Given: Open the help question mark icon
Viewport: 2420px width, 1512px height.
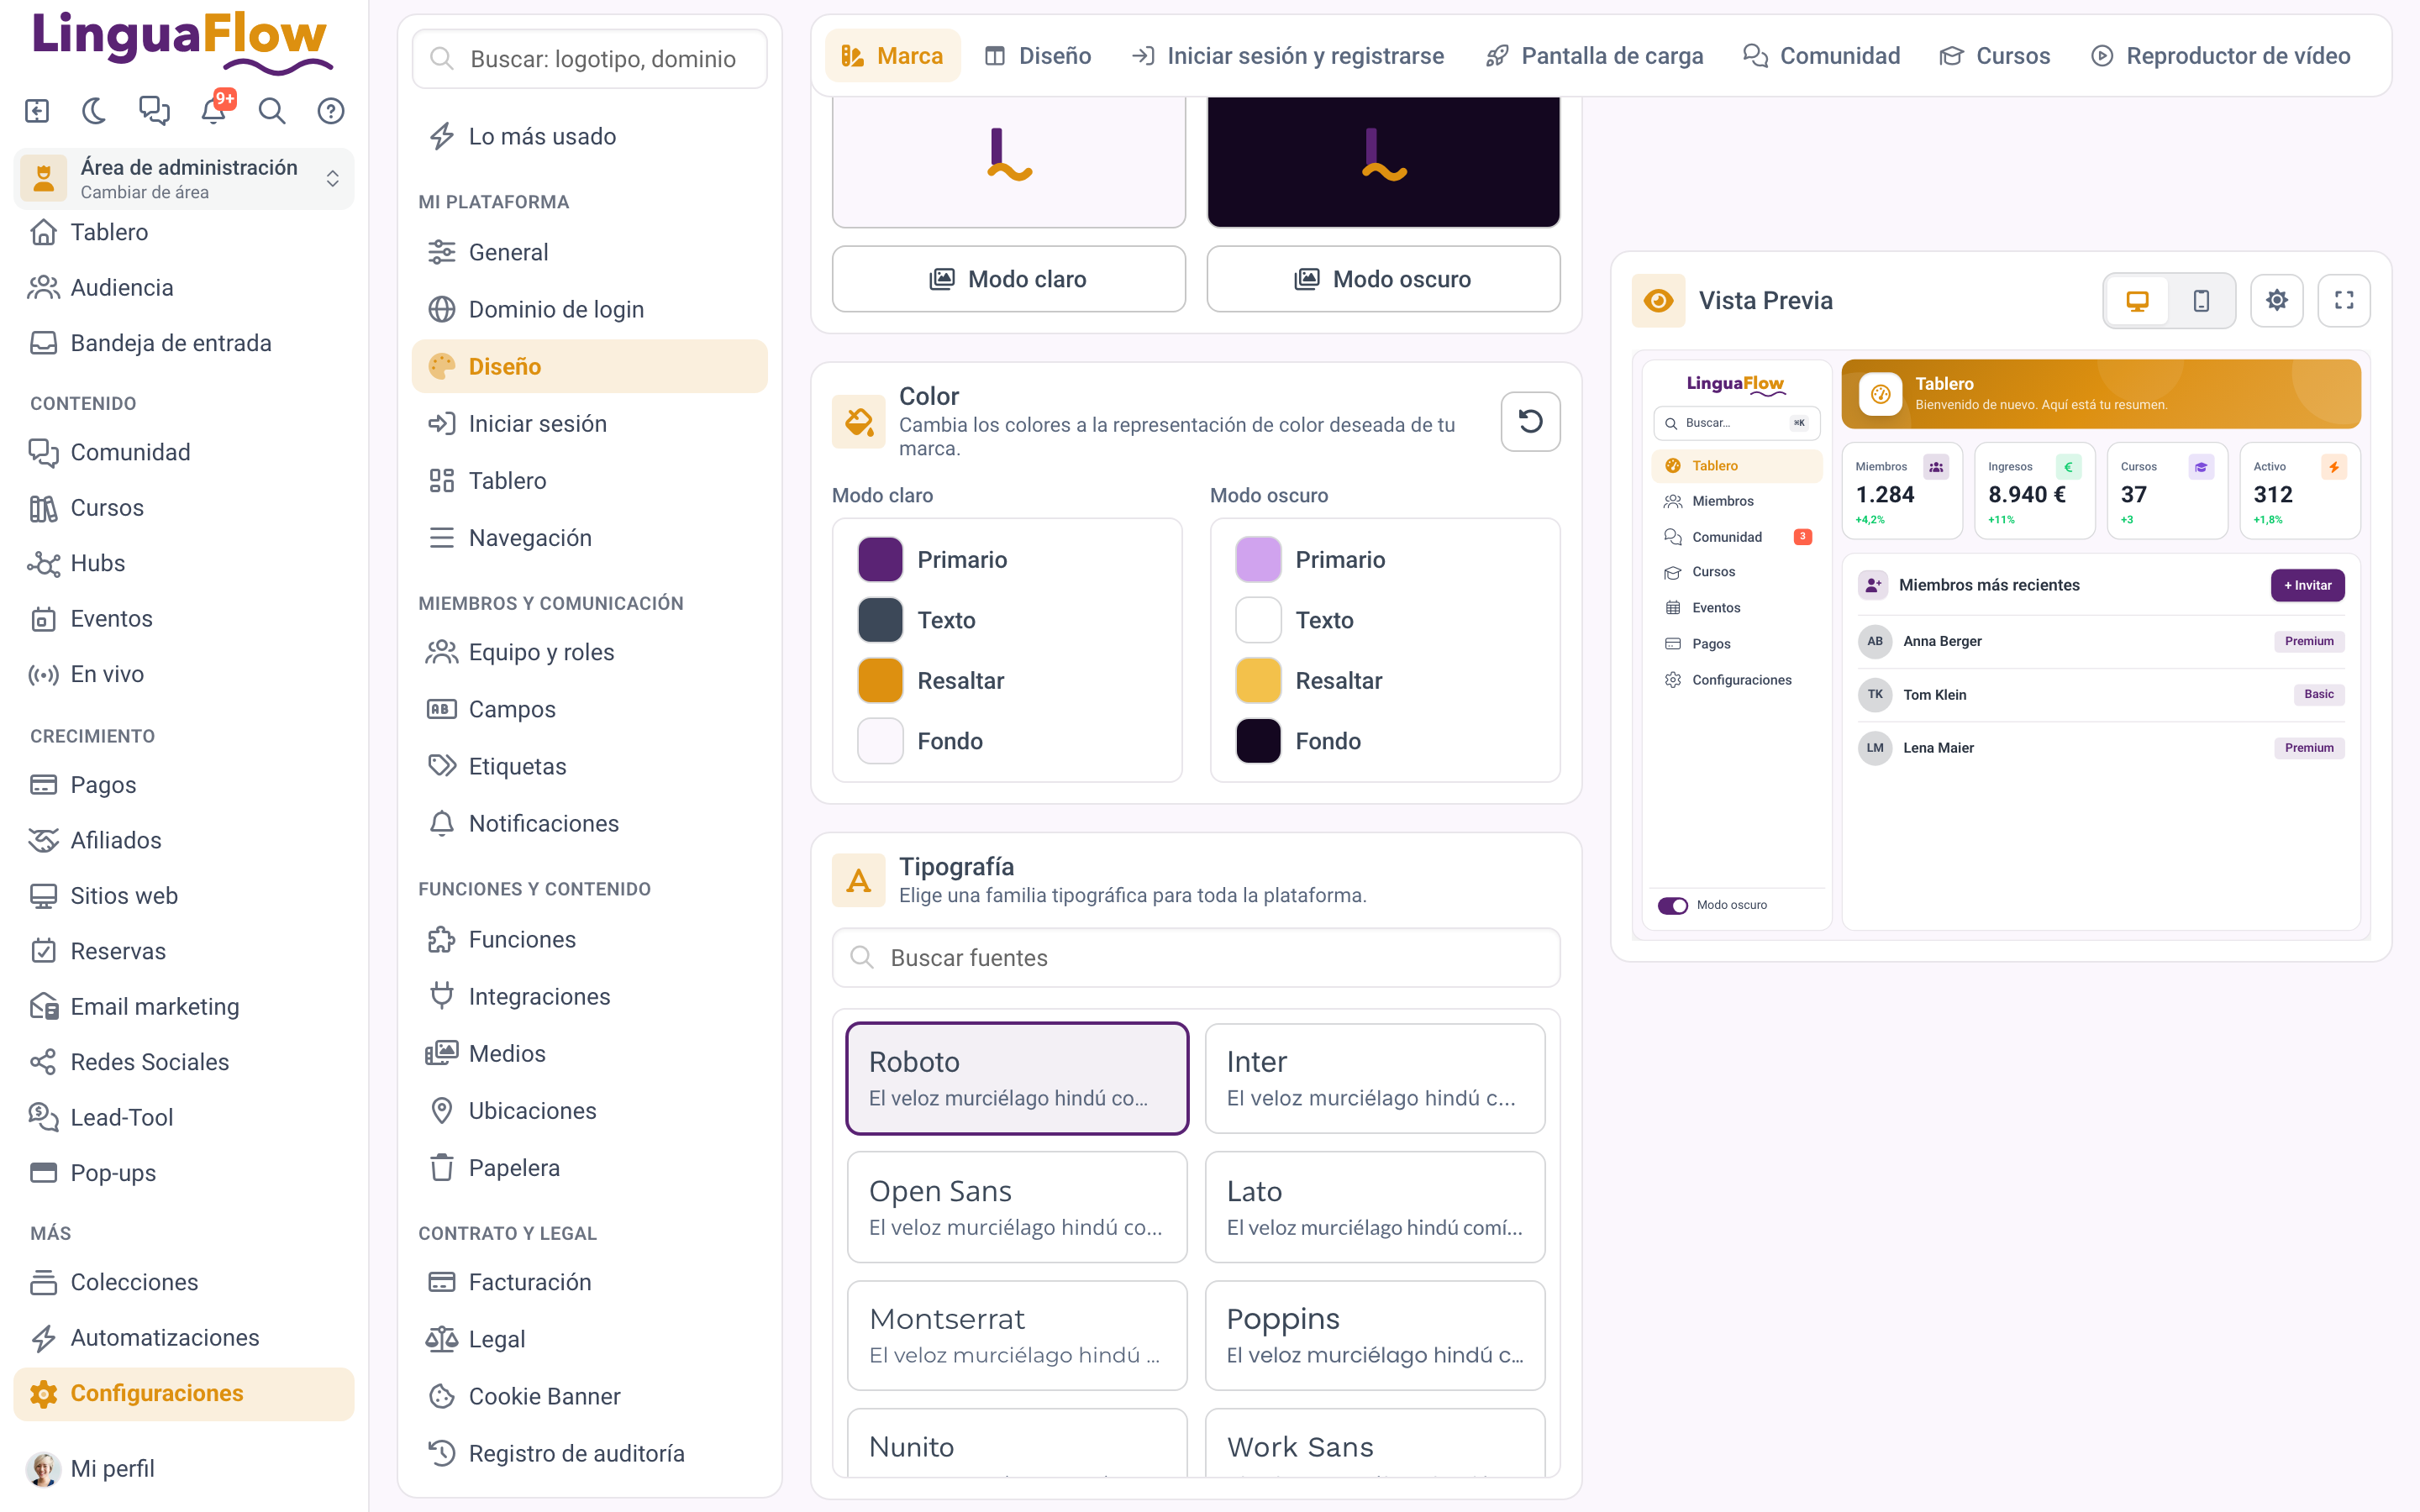Looking at the screenshot, I should click(331, 111).
